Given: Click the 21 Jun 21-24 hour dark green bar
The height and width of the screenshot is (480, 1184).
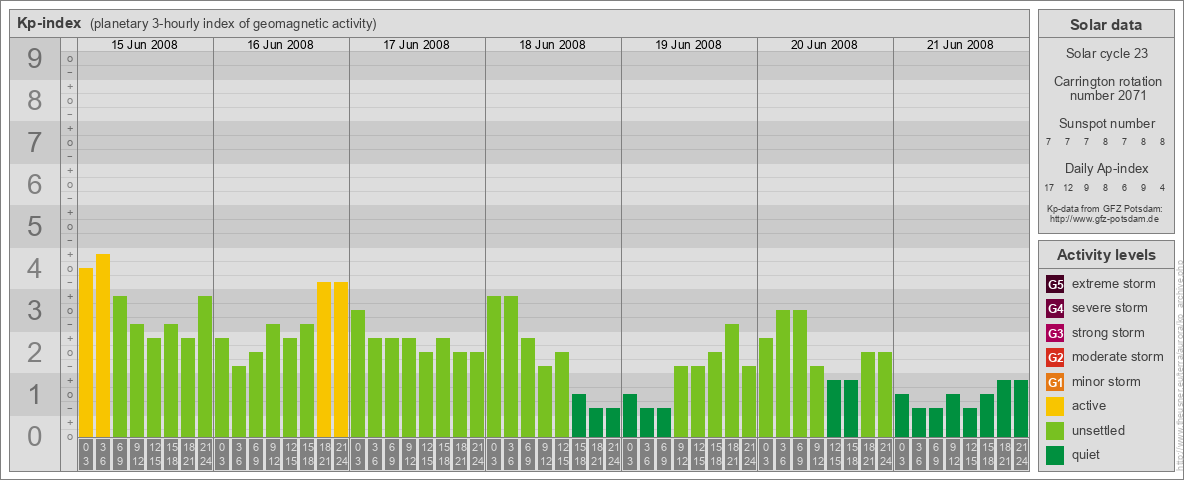Looking at the screenshot, I should [x=1021, y=408].
